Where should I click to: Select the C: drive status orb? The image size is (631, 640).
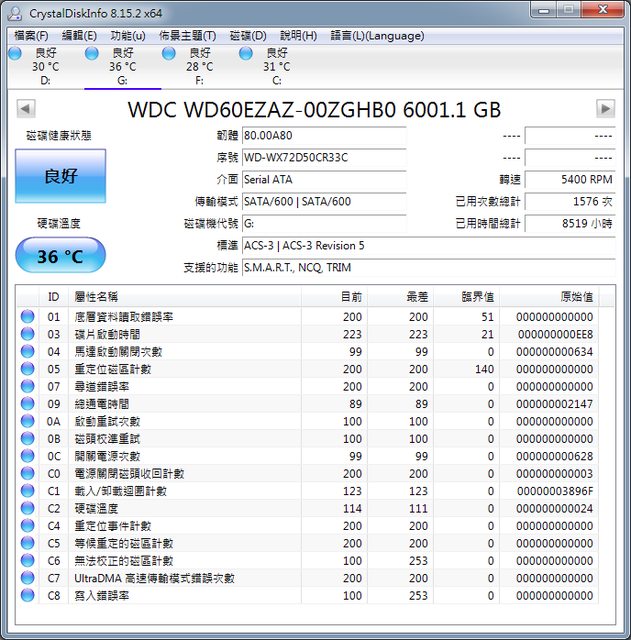click(246, 53)
